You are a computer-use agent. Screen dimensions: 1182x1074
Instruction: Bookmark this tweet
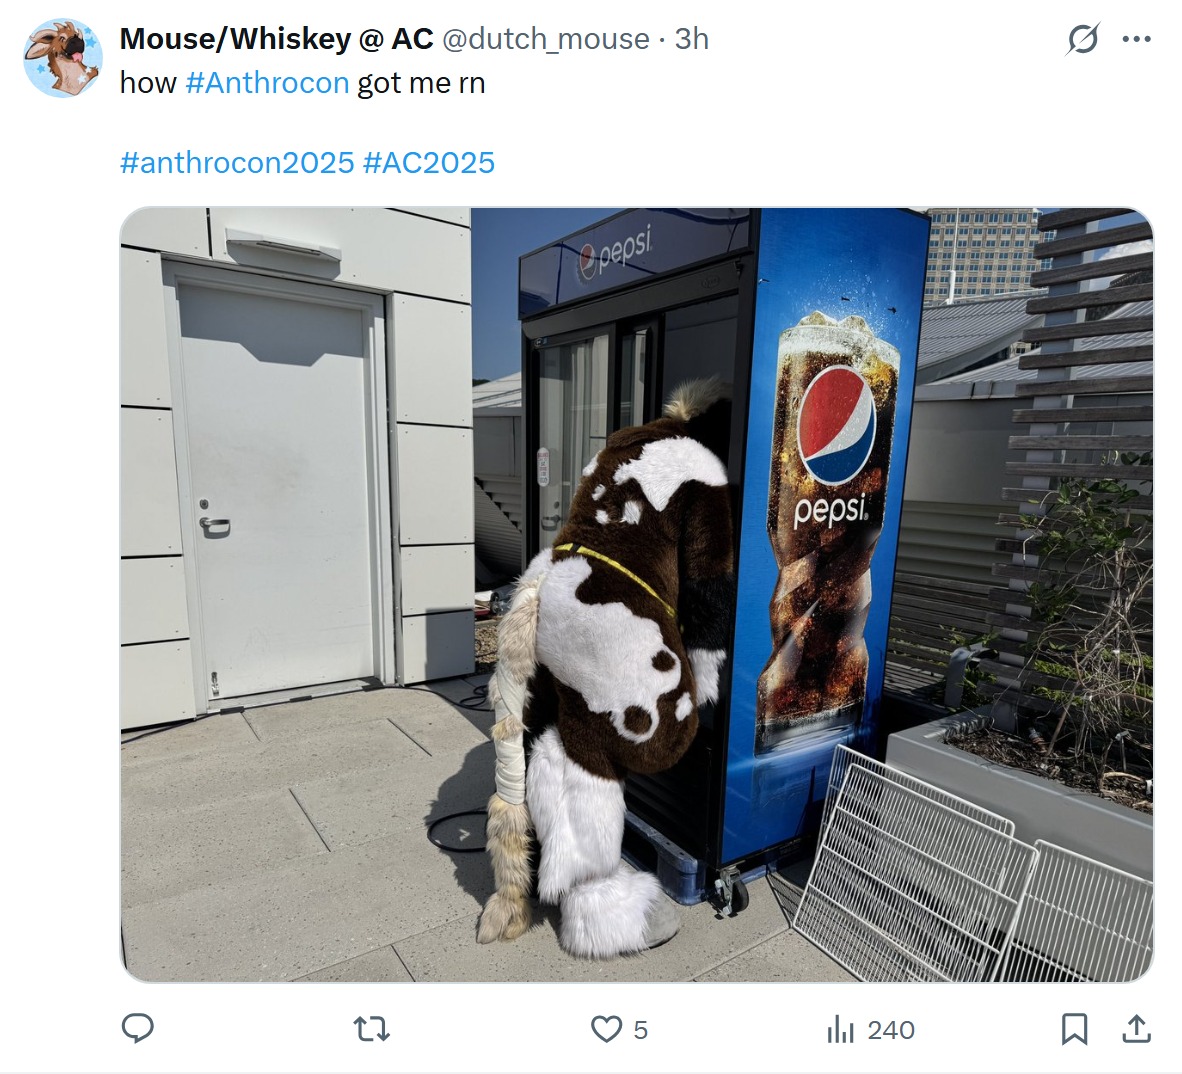(x=1074, y=1029)
